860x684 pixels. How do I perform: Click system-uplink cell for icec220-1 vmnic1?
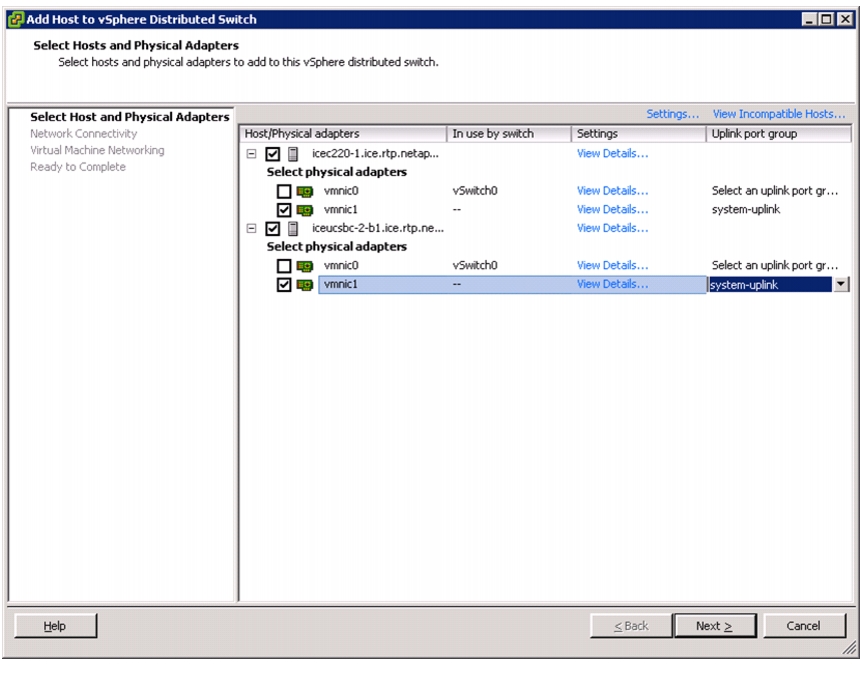745,210
